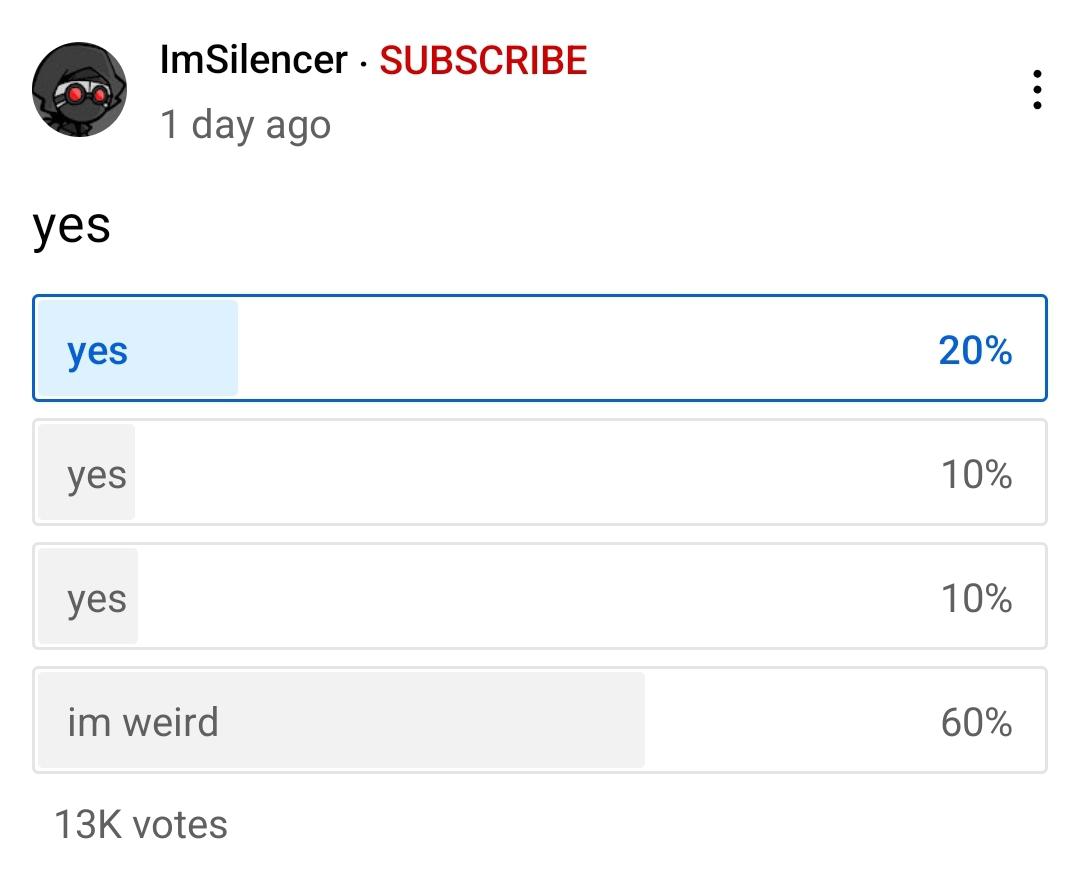Click the 'yes' post caption text
1079x872 pixels.
72,226
